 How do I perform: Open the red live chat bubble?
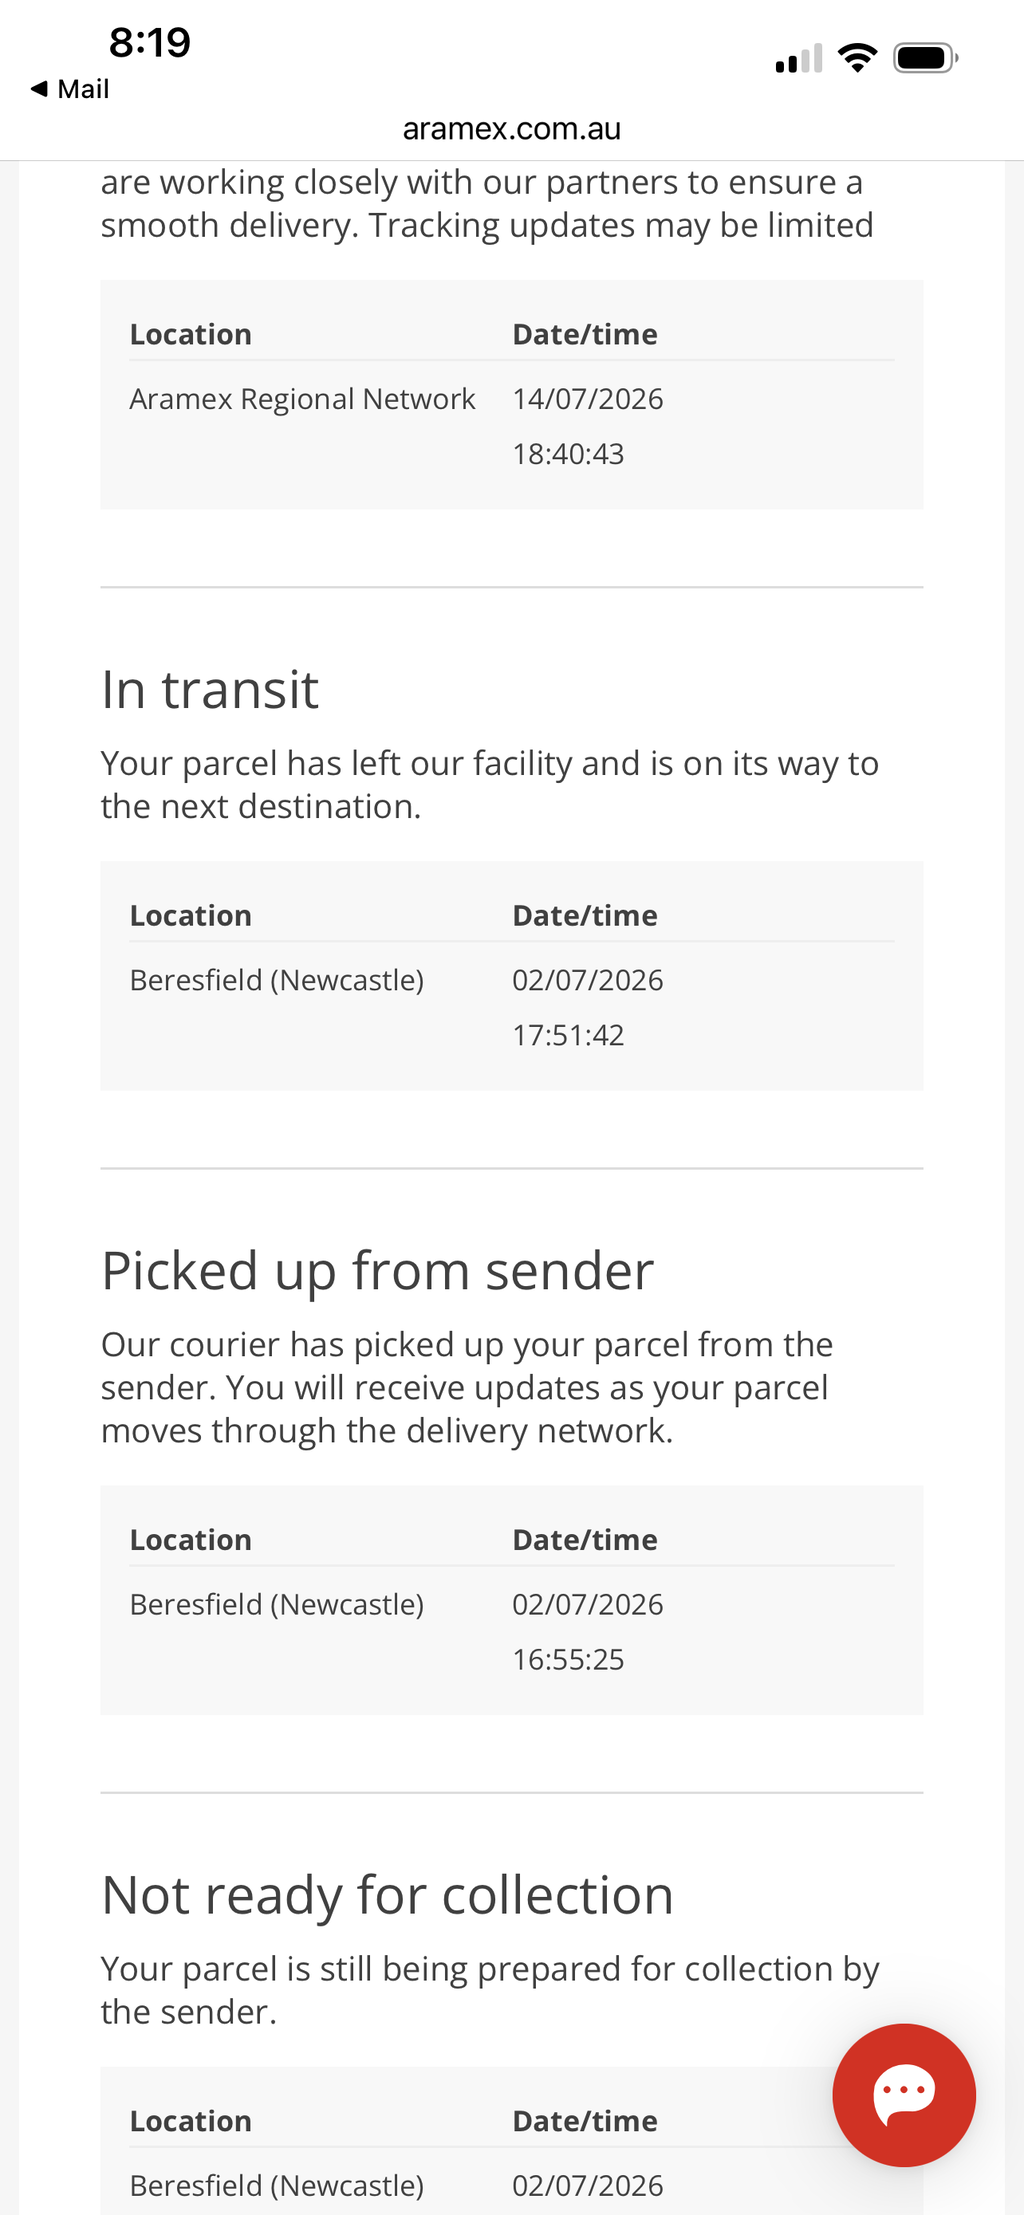click(x=904, y=2094)
